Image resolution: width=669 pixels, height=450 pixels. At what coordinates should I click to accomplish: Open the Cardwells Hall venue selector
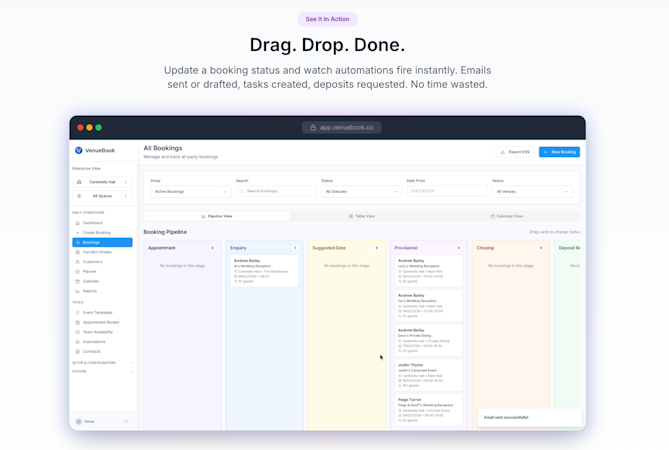[x=102, y=182]
